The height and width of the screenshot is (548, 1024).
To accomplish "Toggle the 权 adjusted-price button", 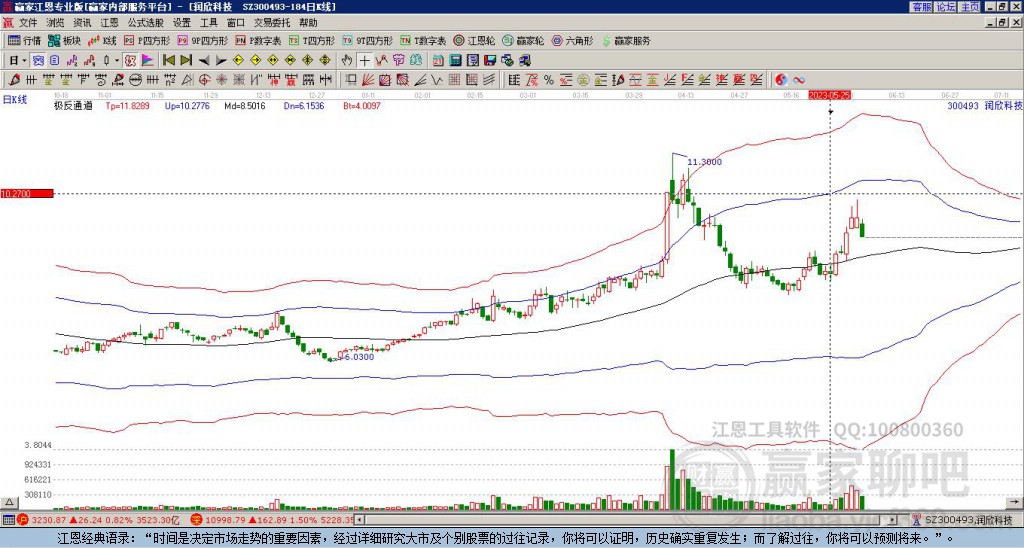I will click(x=131, y=61).
